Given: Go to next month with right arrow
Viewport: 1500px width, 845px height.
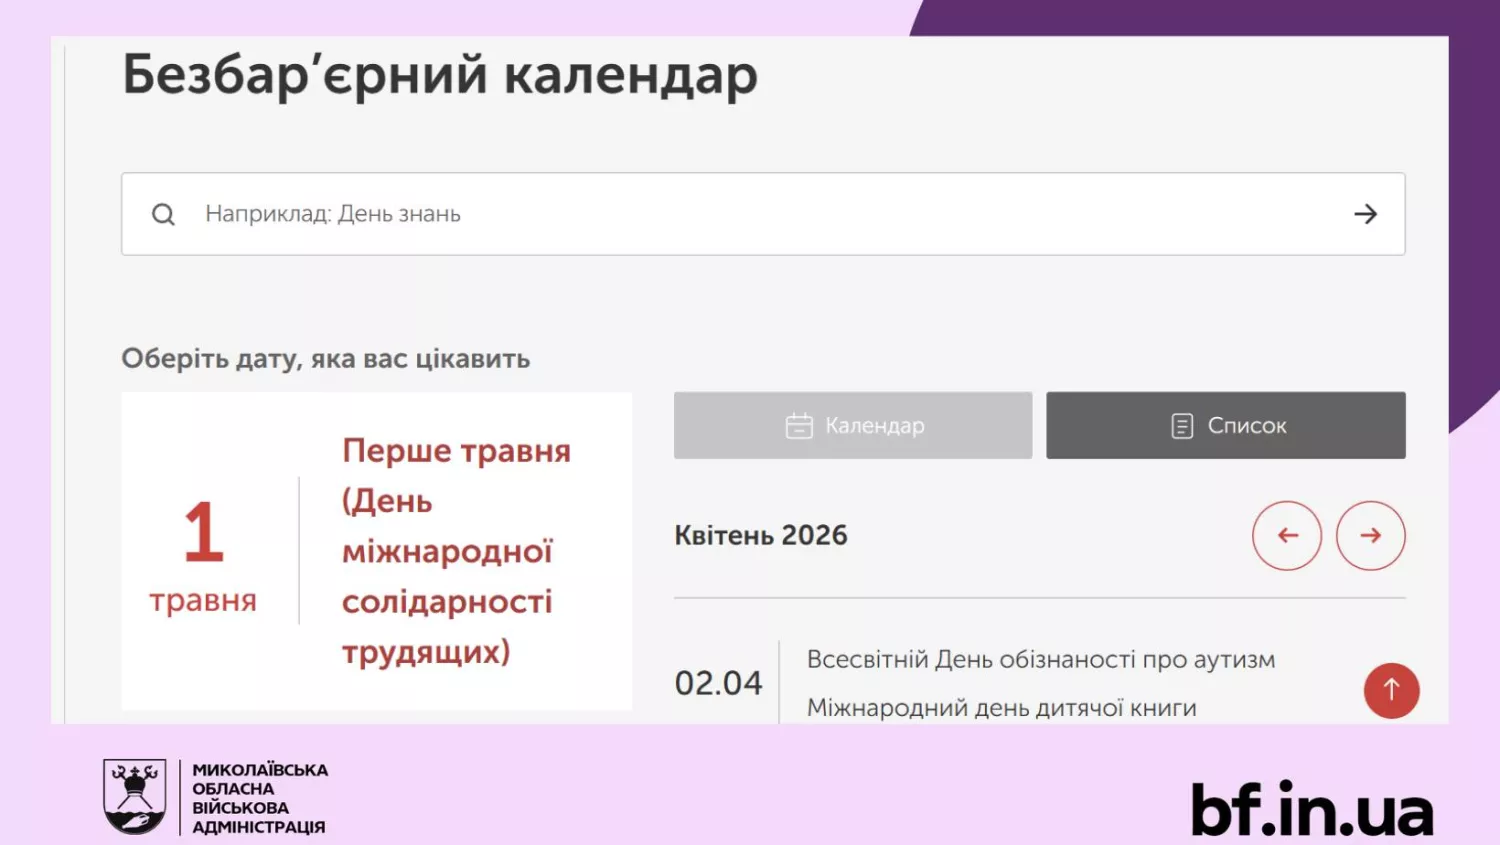Looking at the screenshot, I should coord(1371,536).
